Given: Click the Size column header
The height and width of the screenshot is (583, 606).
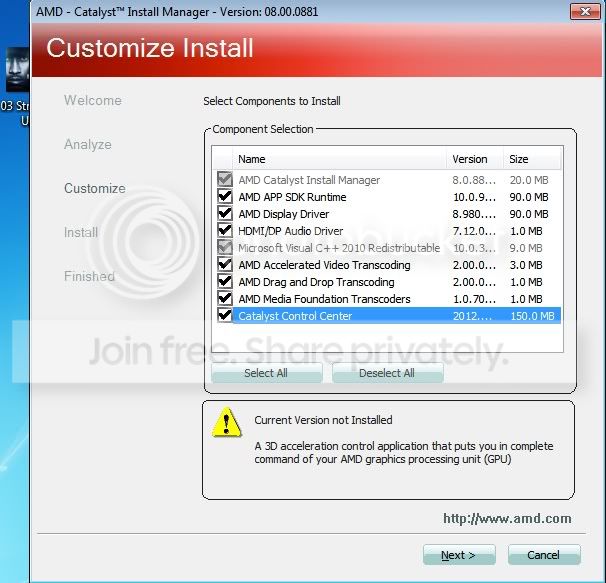Looking at the screenshot, I should (x=532, y=159).
